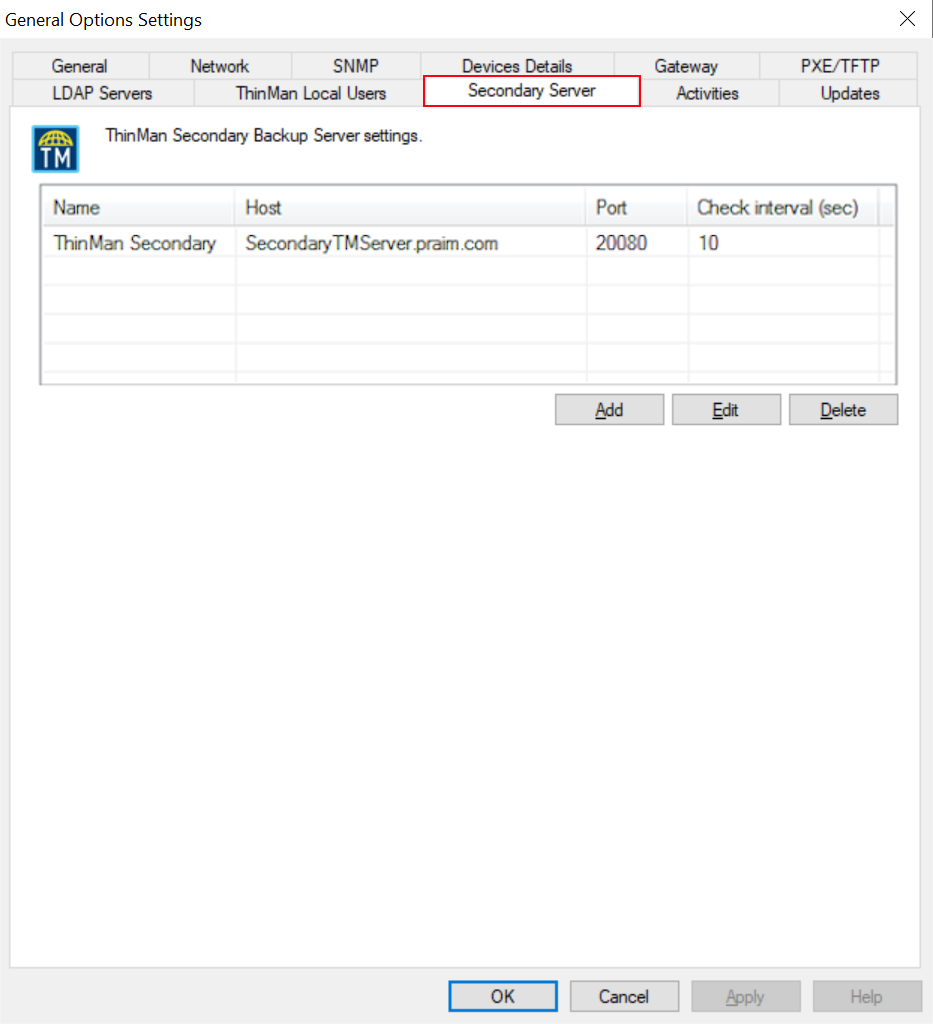Open the Gateway tab

tap(686, 66)
